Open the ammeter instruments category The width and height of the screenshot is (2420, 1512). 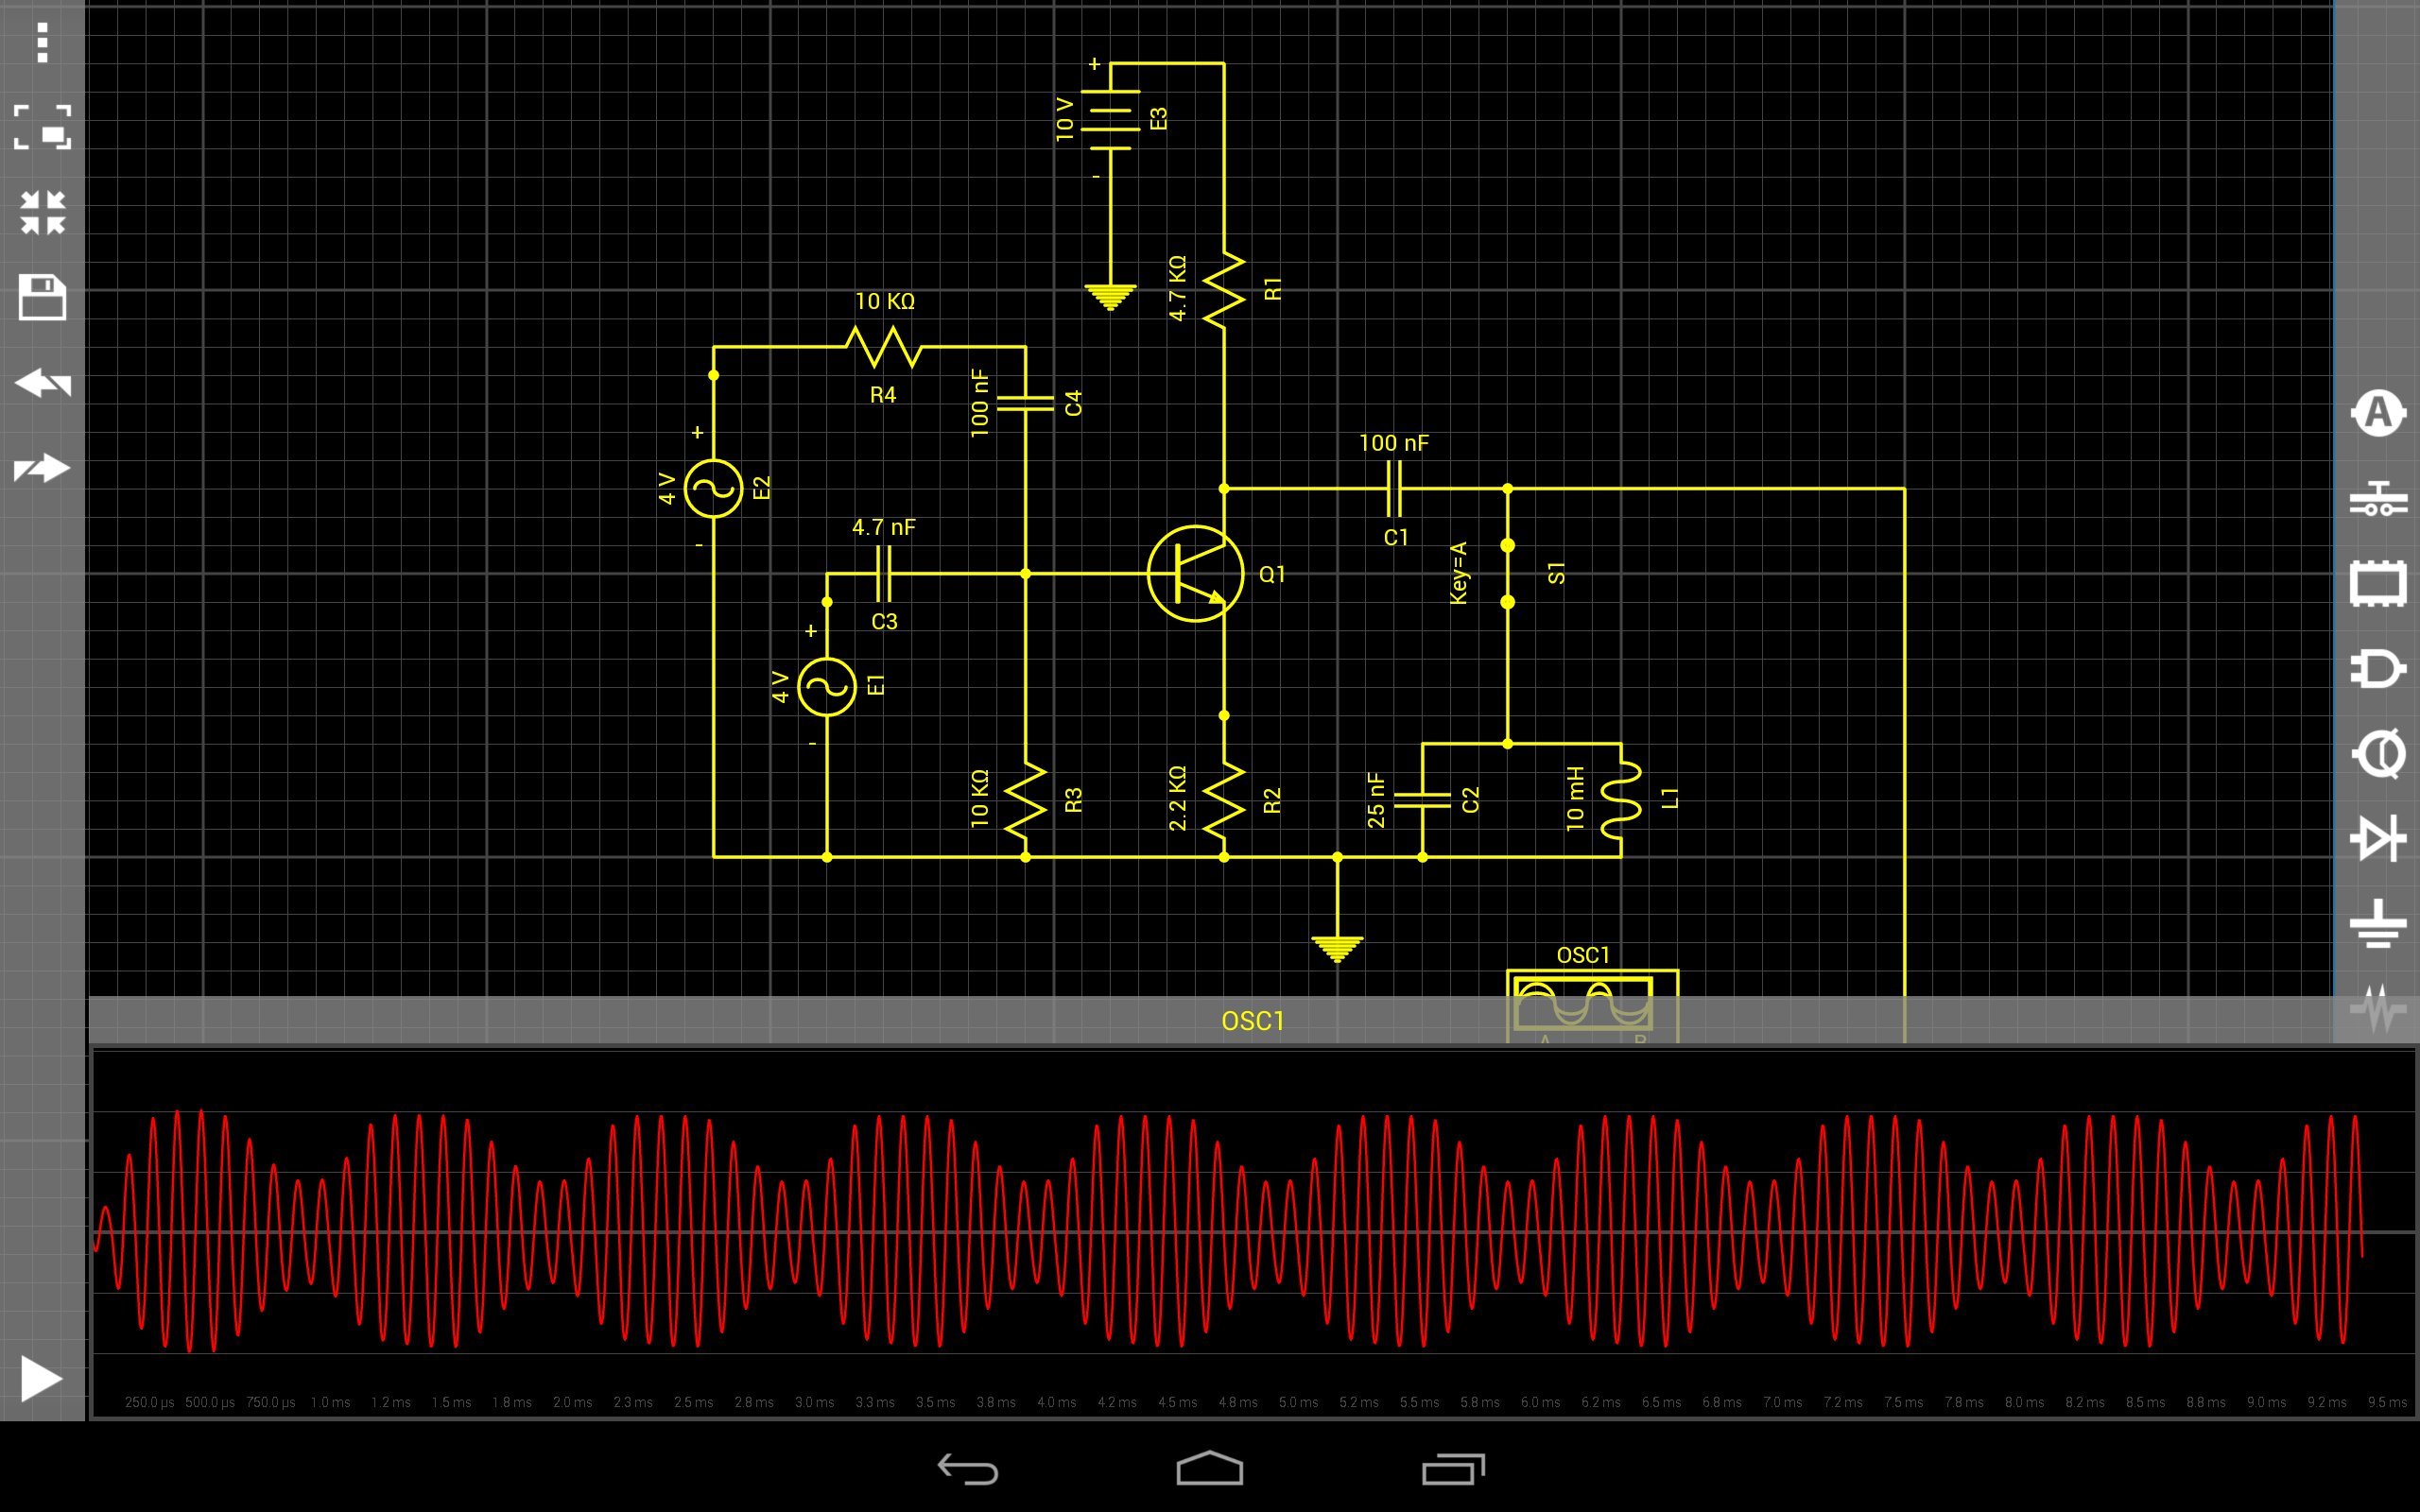click(2377, 413)
